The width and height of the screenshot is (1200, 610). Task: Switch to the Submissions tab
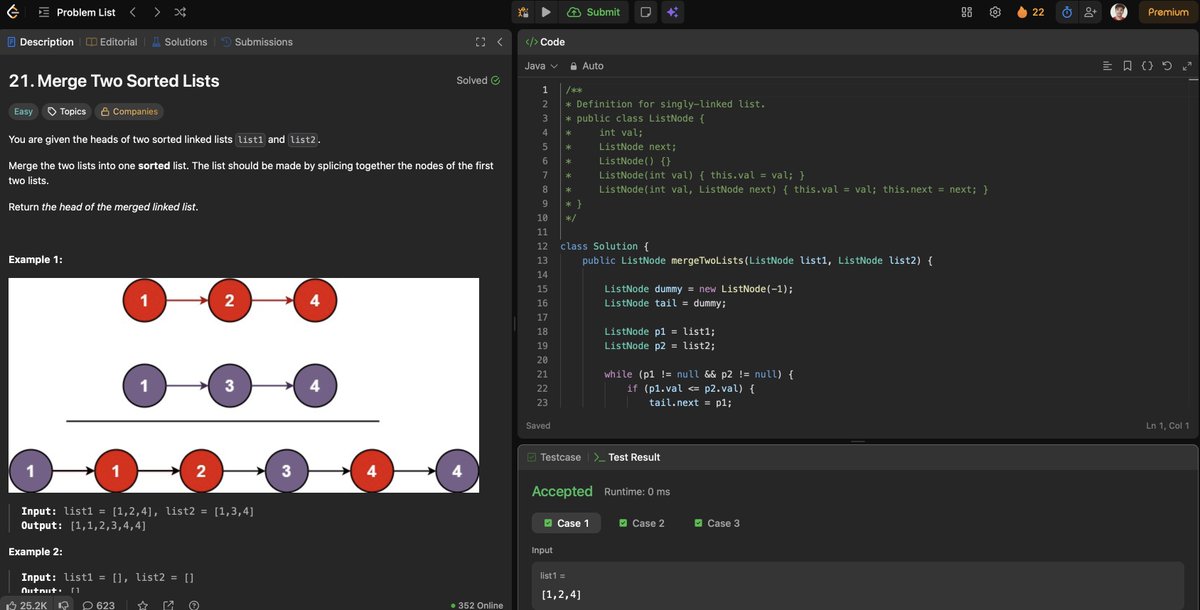pyautogui.click(x=257, y=42)
